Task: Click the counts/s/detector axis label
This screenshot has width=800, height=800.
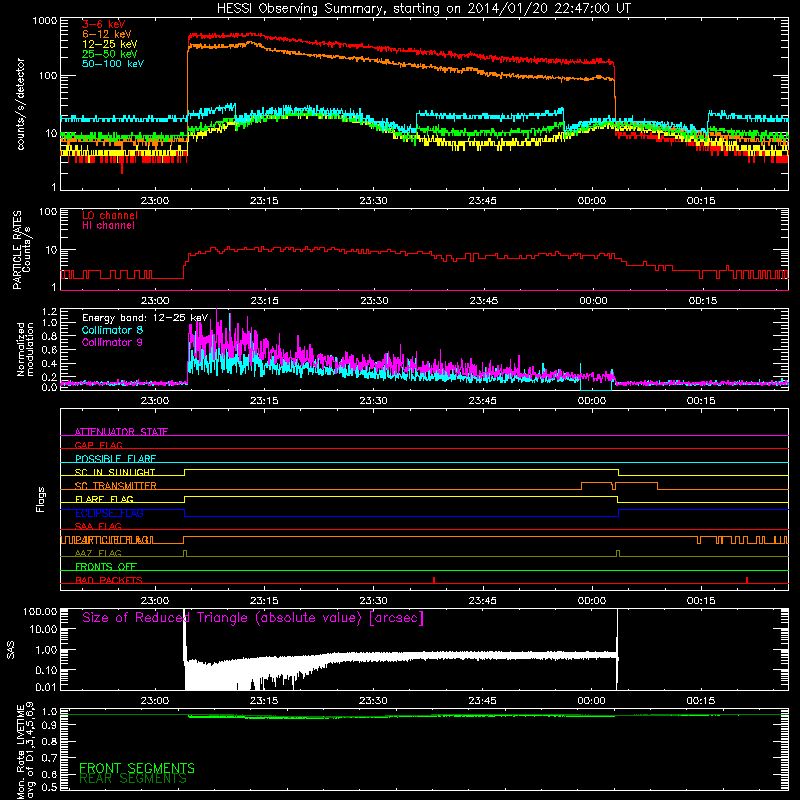Action: pyautogui.click(x=20, y=104)
